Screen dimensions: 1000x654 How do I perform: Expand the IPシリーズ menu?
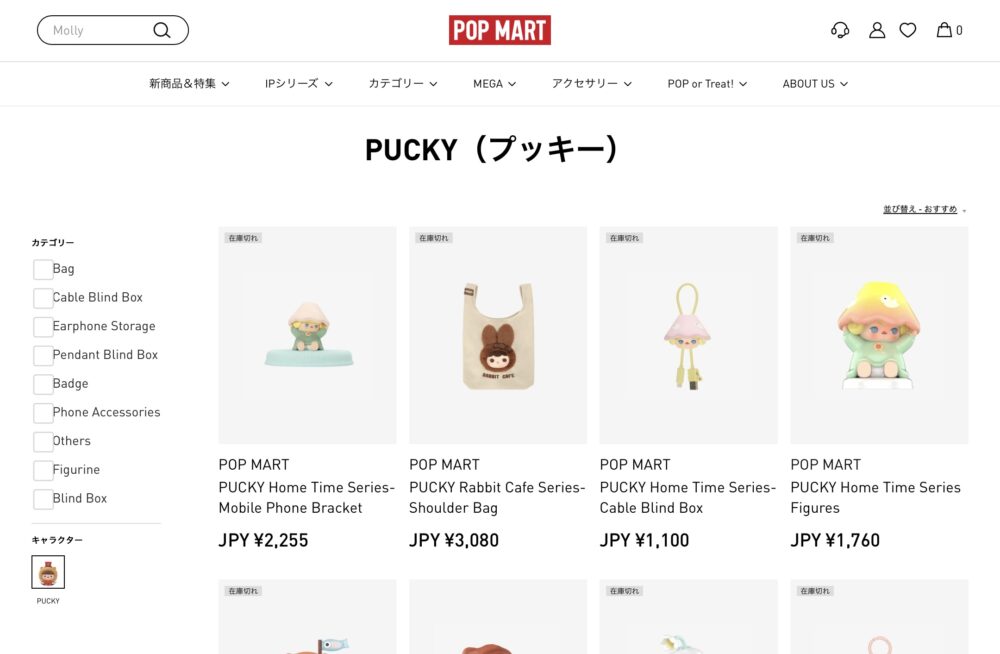tap(298, 84)
